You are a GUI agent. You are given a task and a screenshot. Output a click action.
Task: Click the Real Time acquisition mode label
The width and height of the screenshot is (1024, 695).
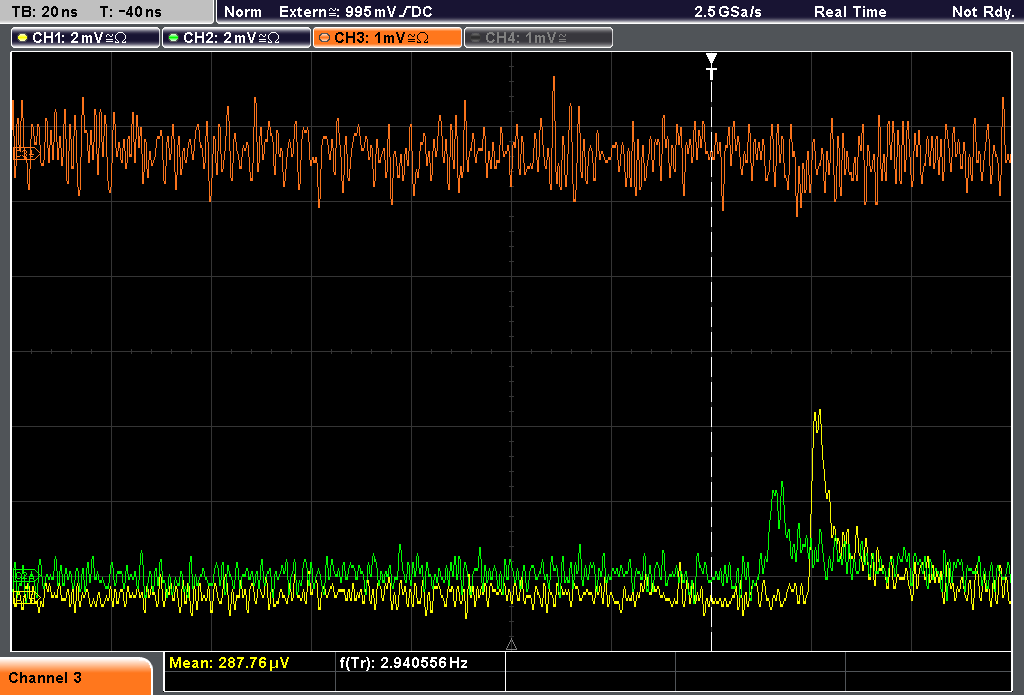[x=850, y=12]
